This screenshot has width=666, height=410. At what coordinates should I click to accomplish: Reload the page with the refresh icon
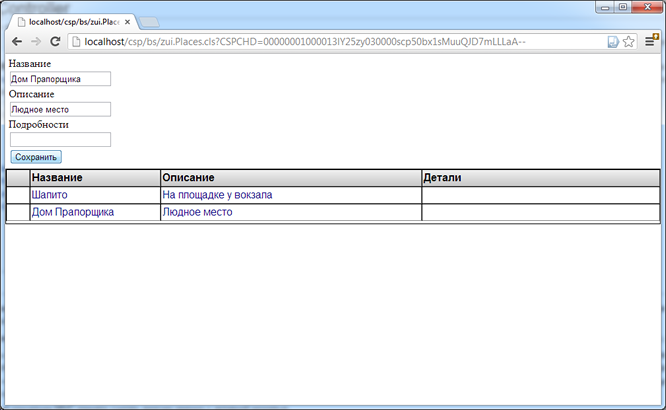pyautogui.click(x=55, y=42)
